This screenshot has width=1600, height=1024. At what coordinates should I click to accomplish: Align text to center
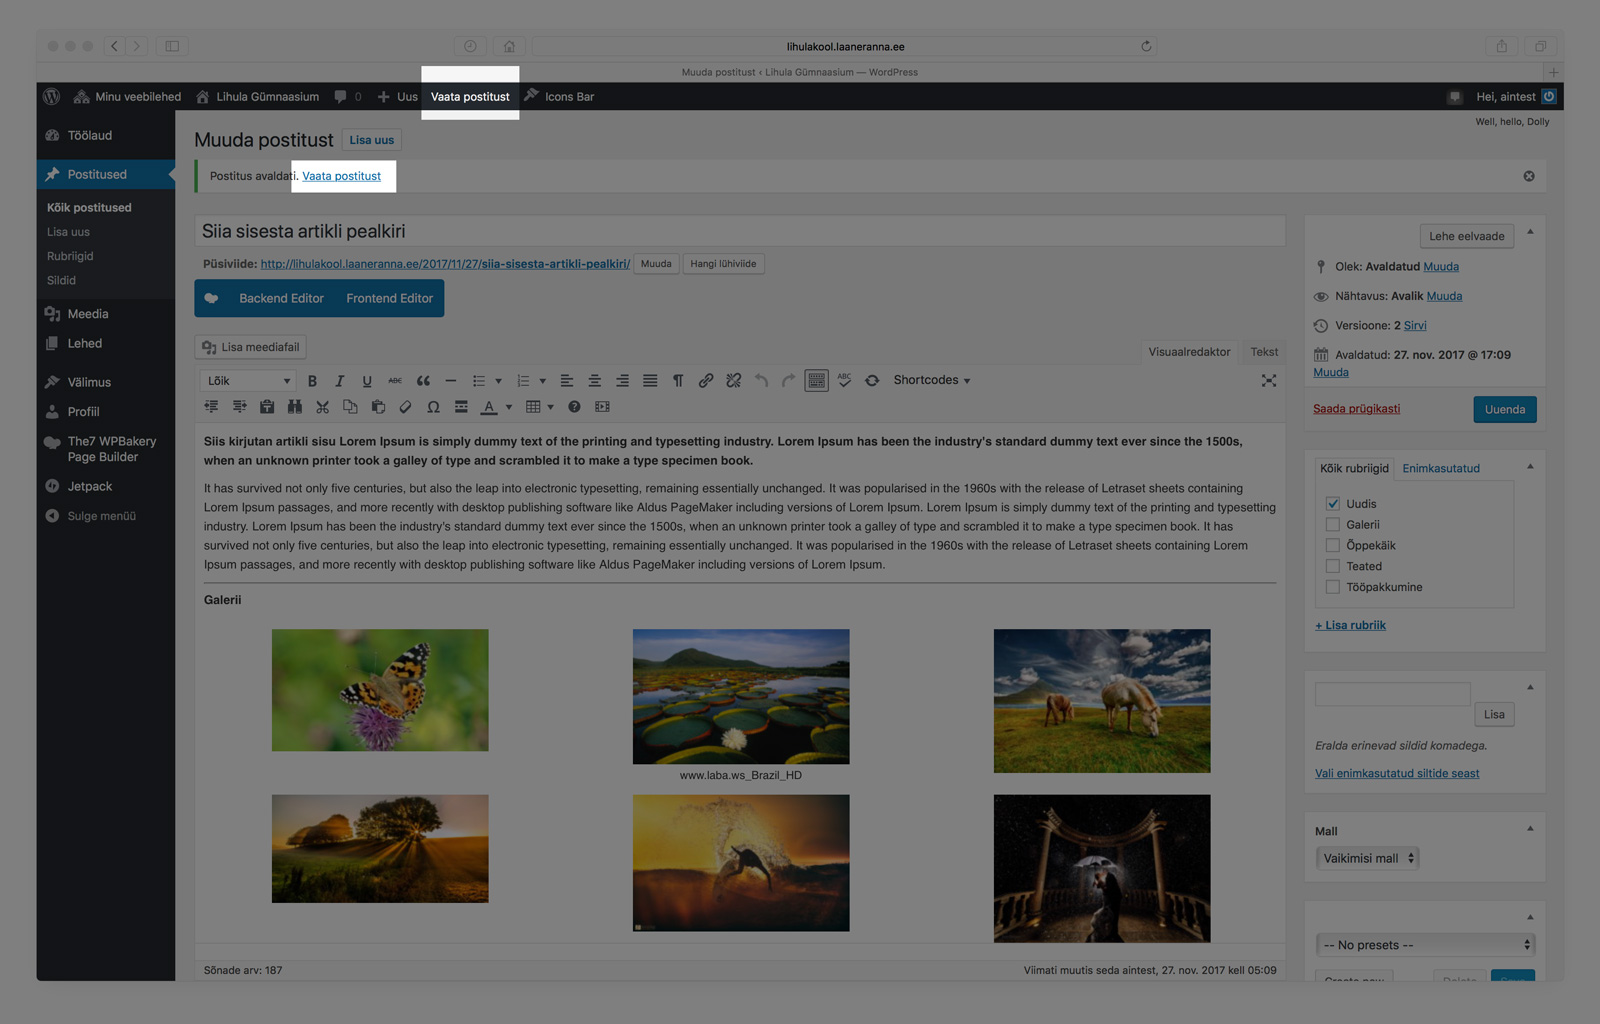(x=594, y=381)
